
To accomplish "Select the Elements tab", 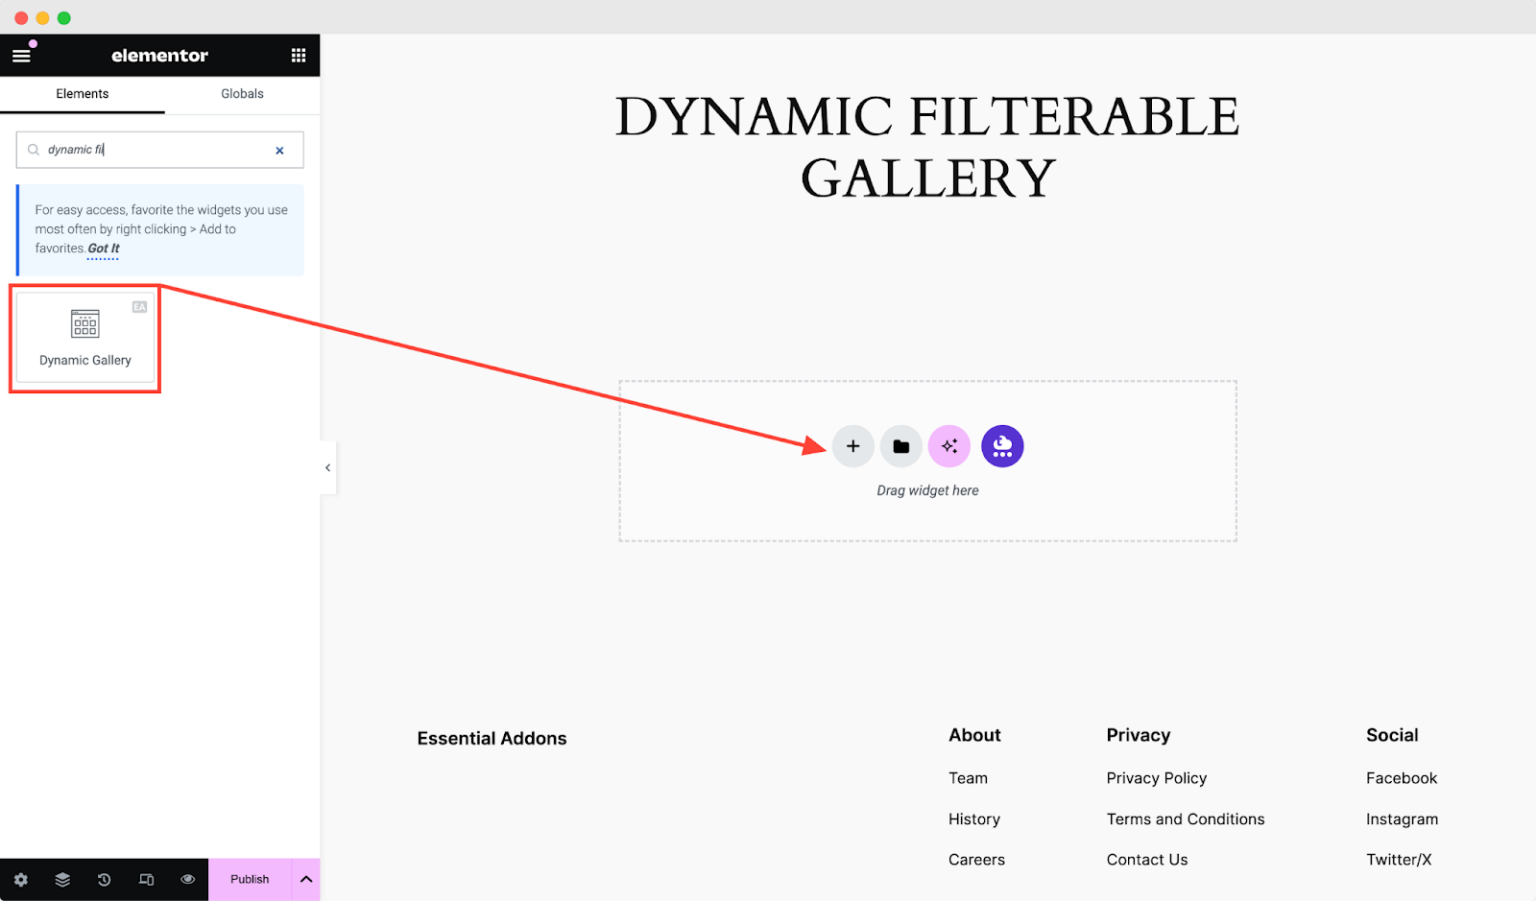I will point(82,94).
